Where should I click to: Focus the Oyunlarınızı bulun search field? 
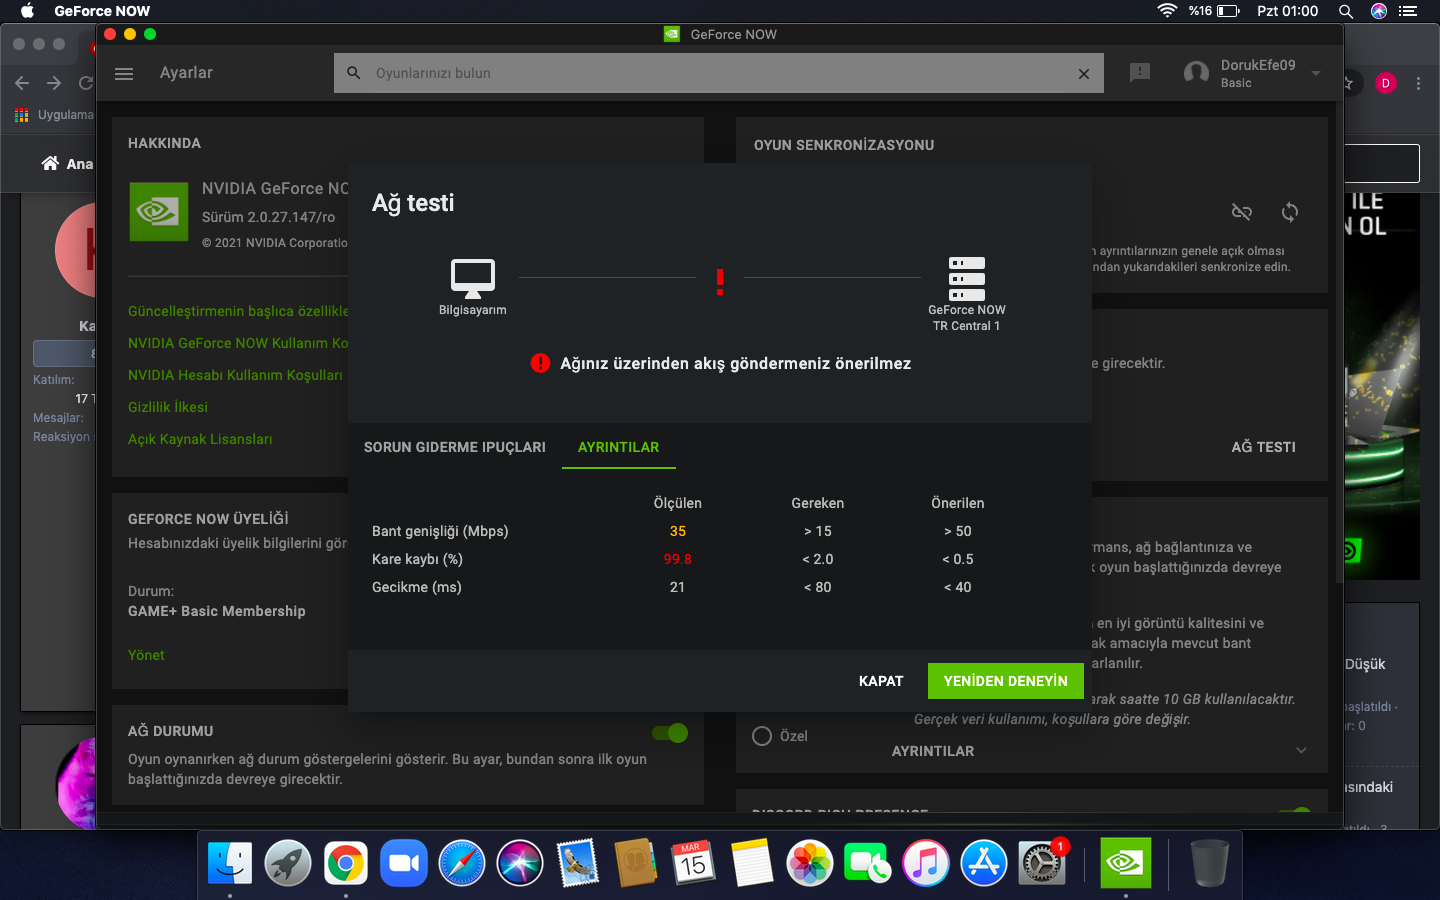pos(718,73)
